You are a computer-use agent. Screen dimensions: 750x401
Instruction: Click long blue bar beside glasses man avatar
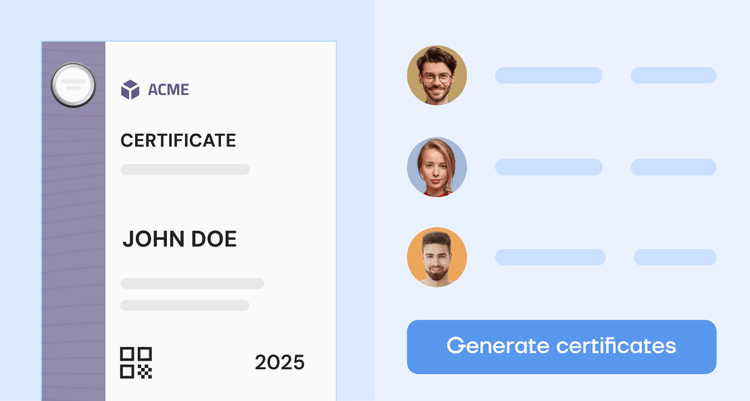(548, 75)
